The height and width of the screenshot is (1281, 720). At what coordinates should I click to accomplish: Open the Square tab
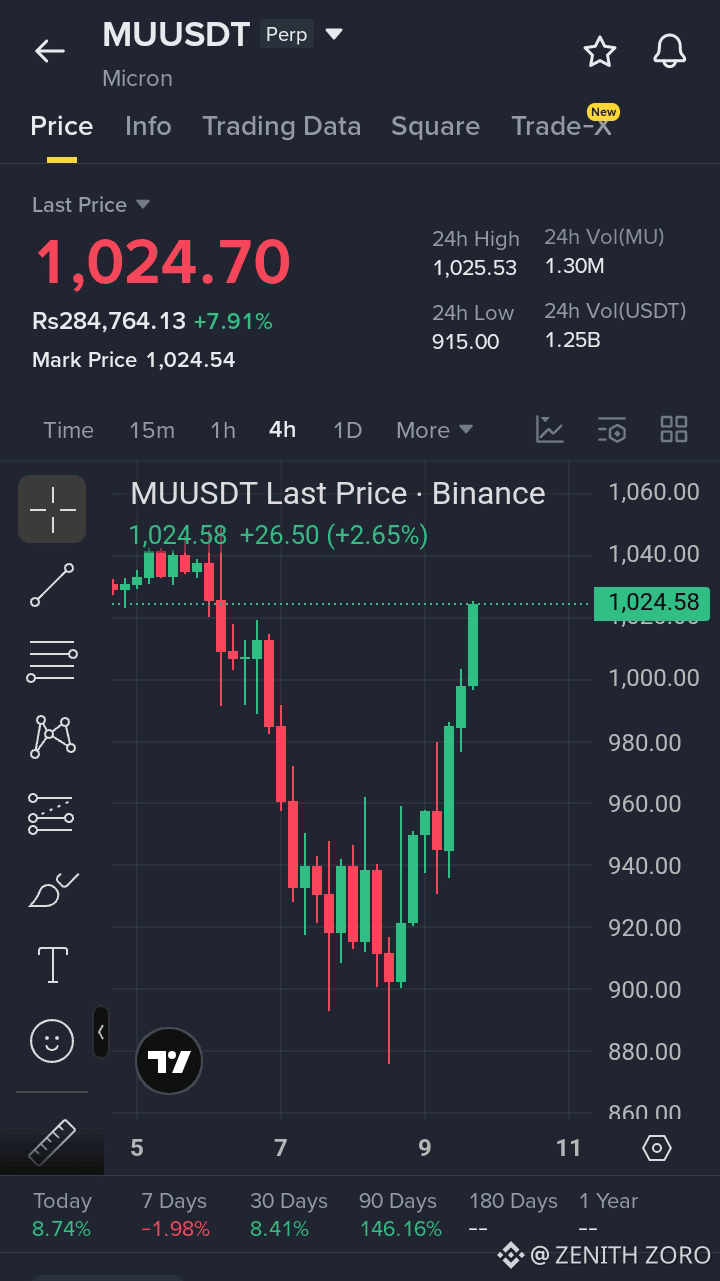(435, 126)
